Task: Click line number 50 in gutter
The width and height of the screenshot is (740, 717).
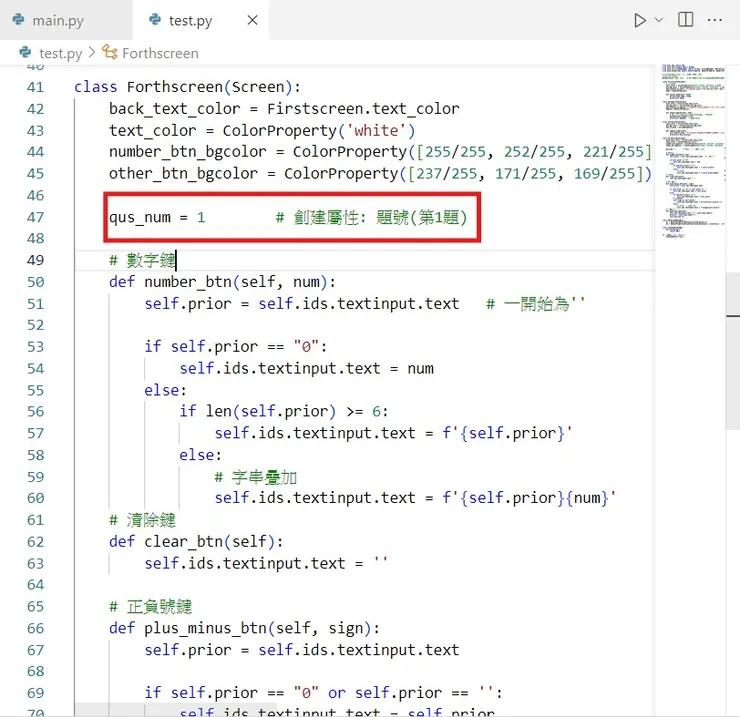Action: 35,282
